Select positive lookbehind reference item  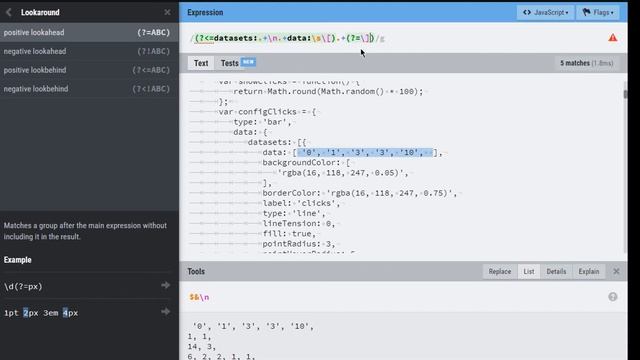pos(89,70)
